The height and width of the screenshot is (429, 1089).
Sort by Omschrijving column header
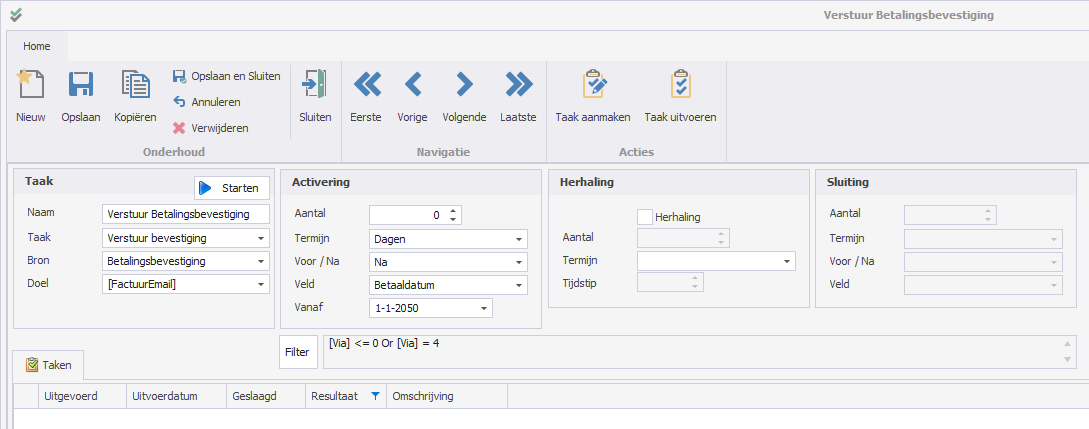447,396
